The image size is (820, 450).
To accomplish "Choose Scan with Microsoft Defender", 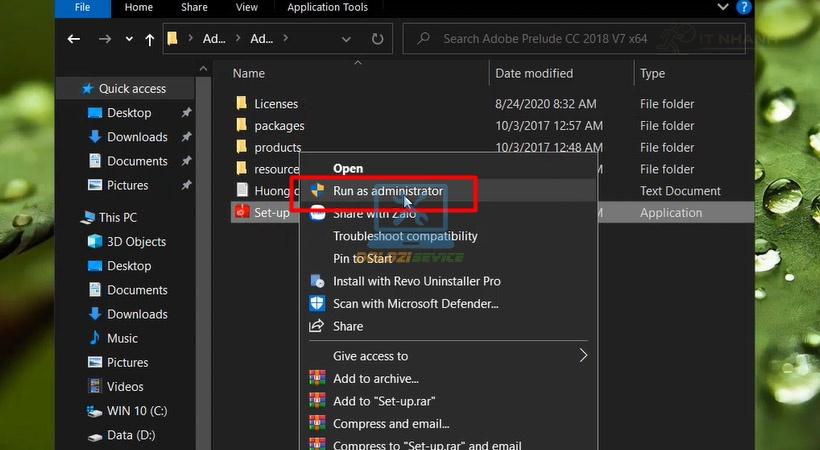I will (x=415, y=303).
